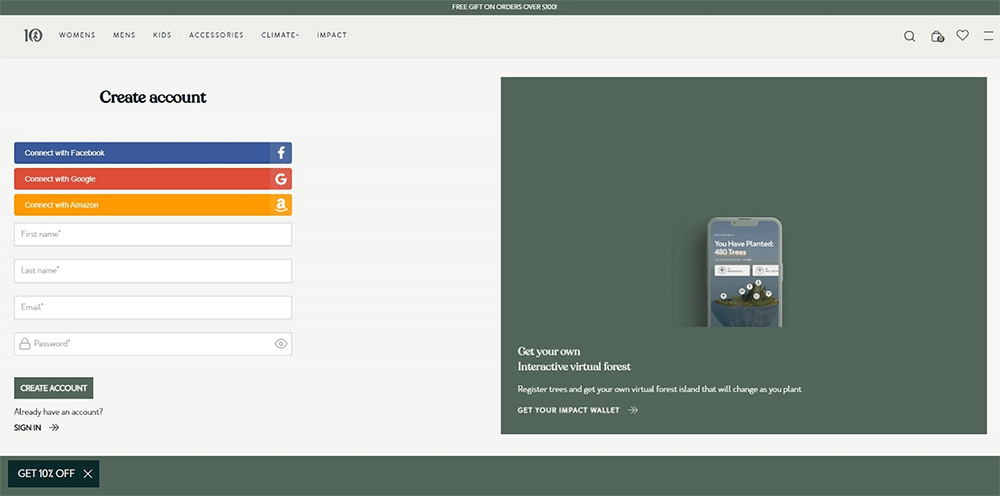Focus the First name field

pyautogui.click(x=153, y=234)
